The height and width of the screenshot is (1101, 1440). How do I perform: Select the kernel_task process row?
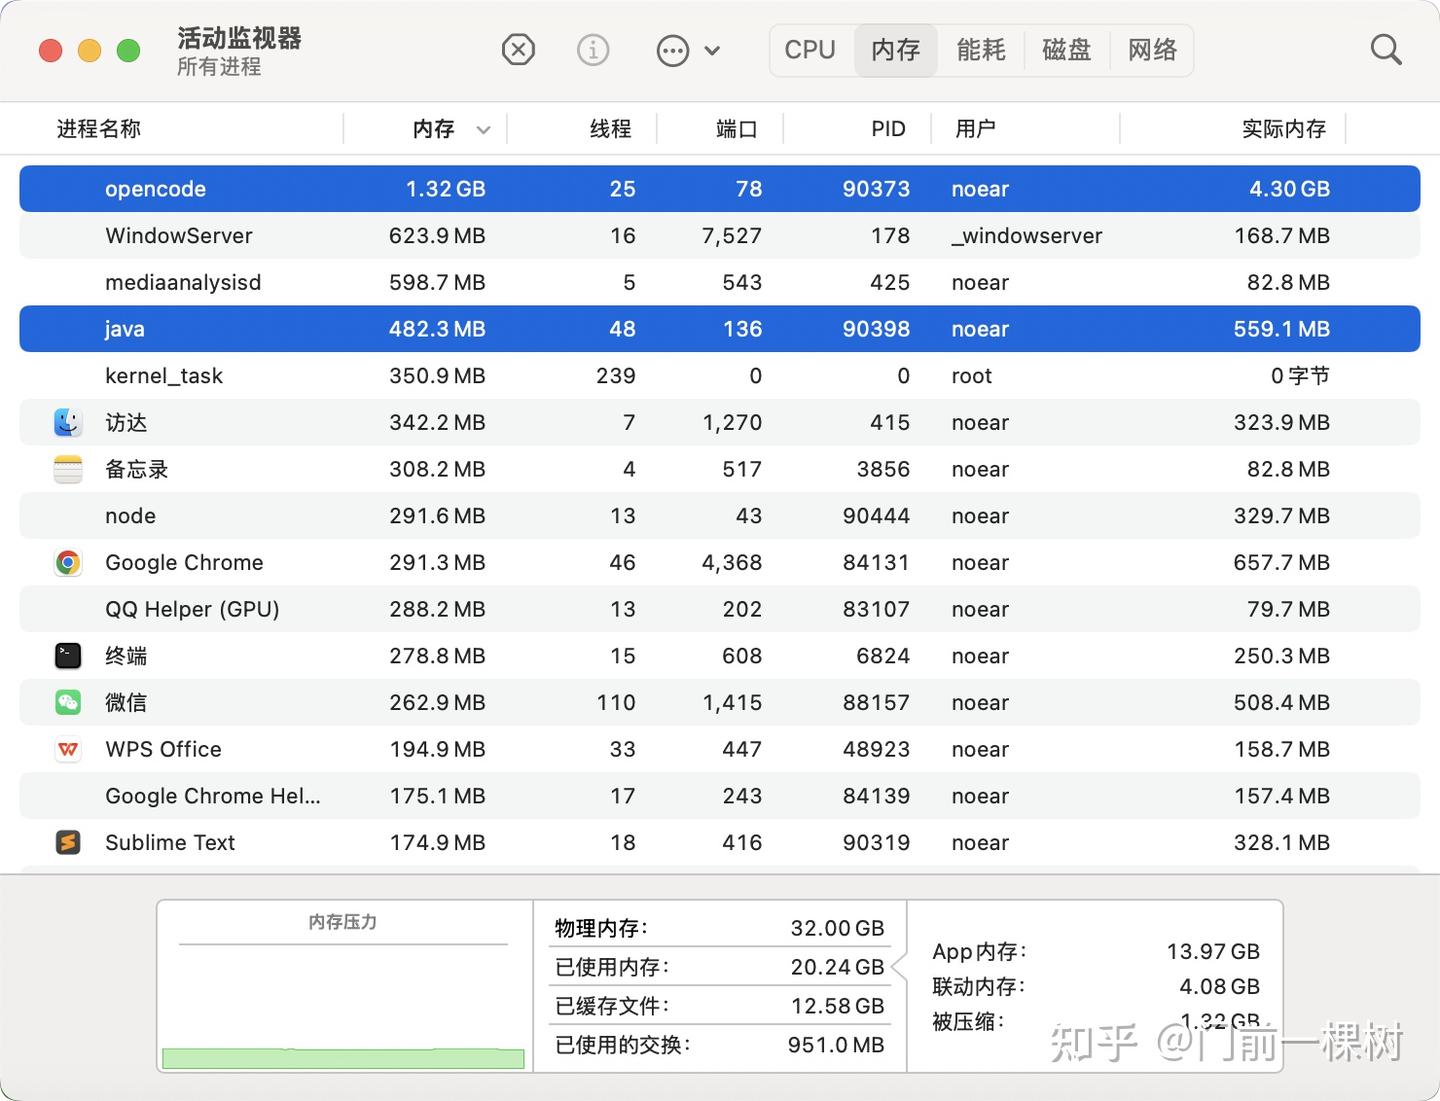click(720, 376)
